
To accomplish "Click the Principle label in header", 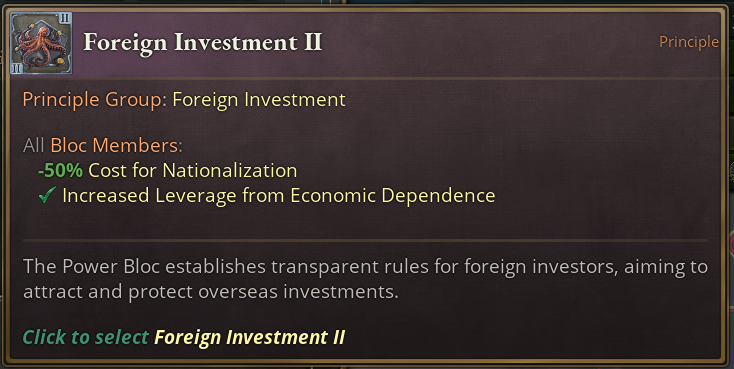I will pos(689,42).
